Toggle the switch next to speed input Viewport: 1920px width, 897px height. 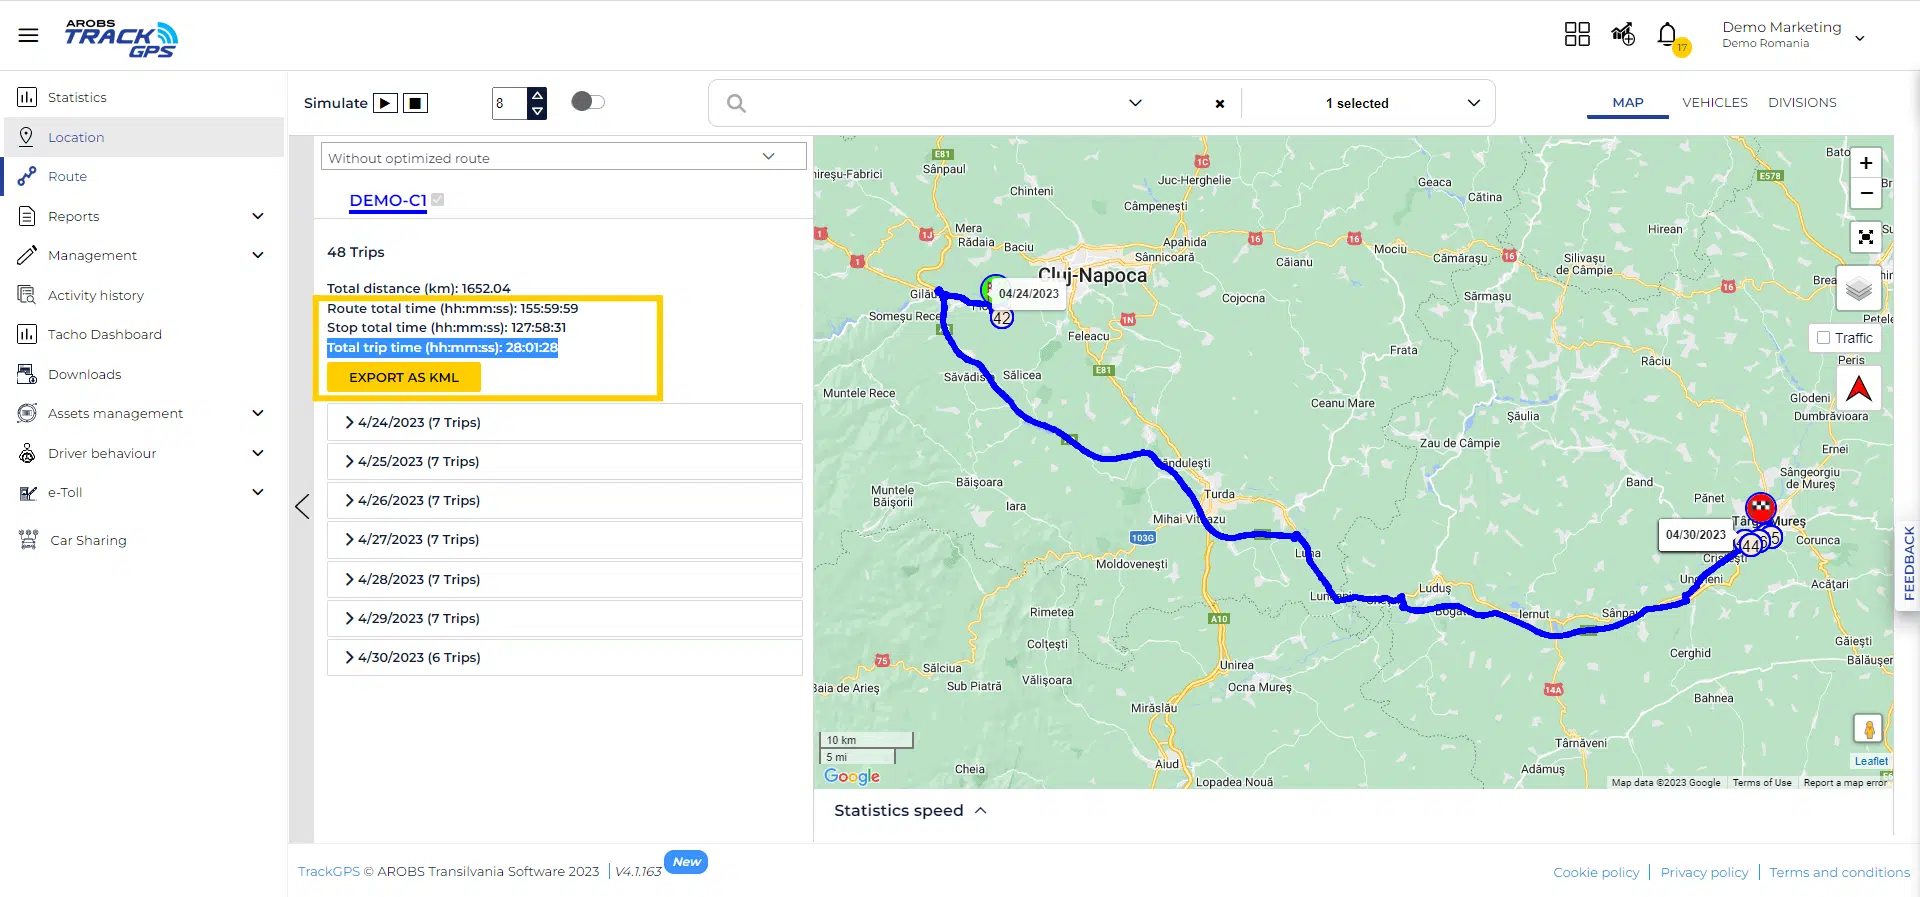(588, 102)
